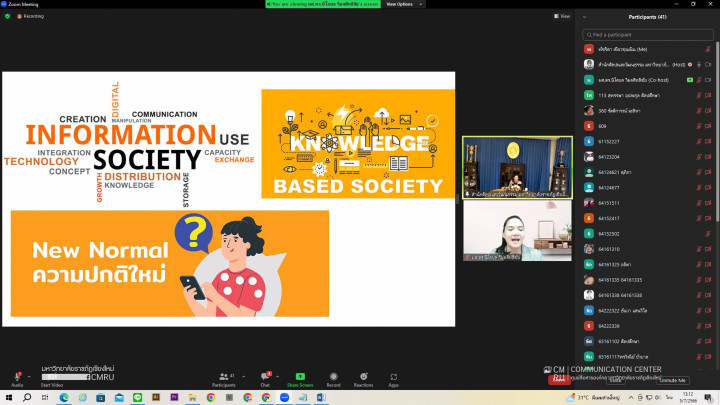Click the red Recording indicator
Viewport: 720px width, 405px height.
pos(30,16)
